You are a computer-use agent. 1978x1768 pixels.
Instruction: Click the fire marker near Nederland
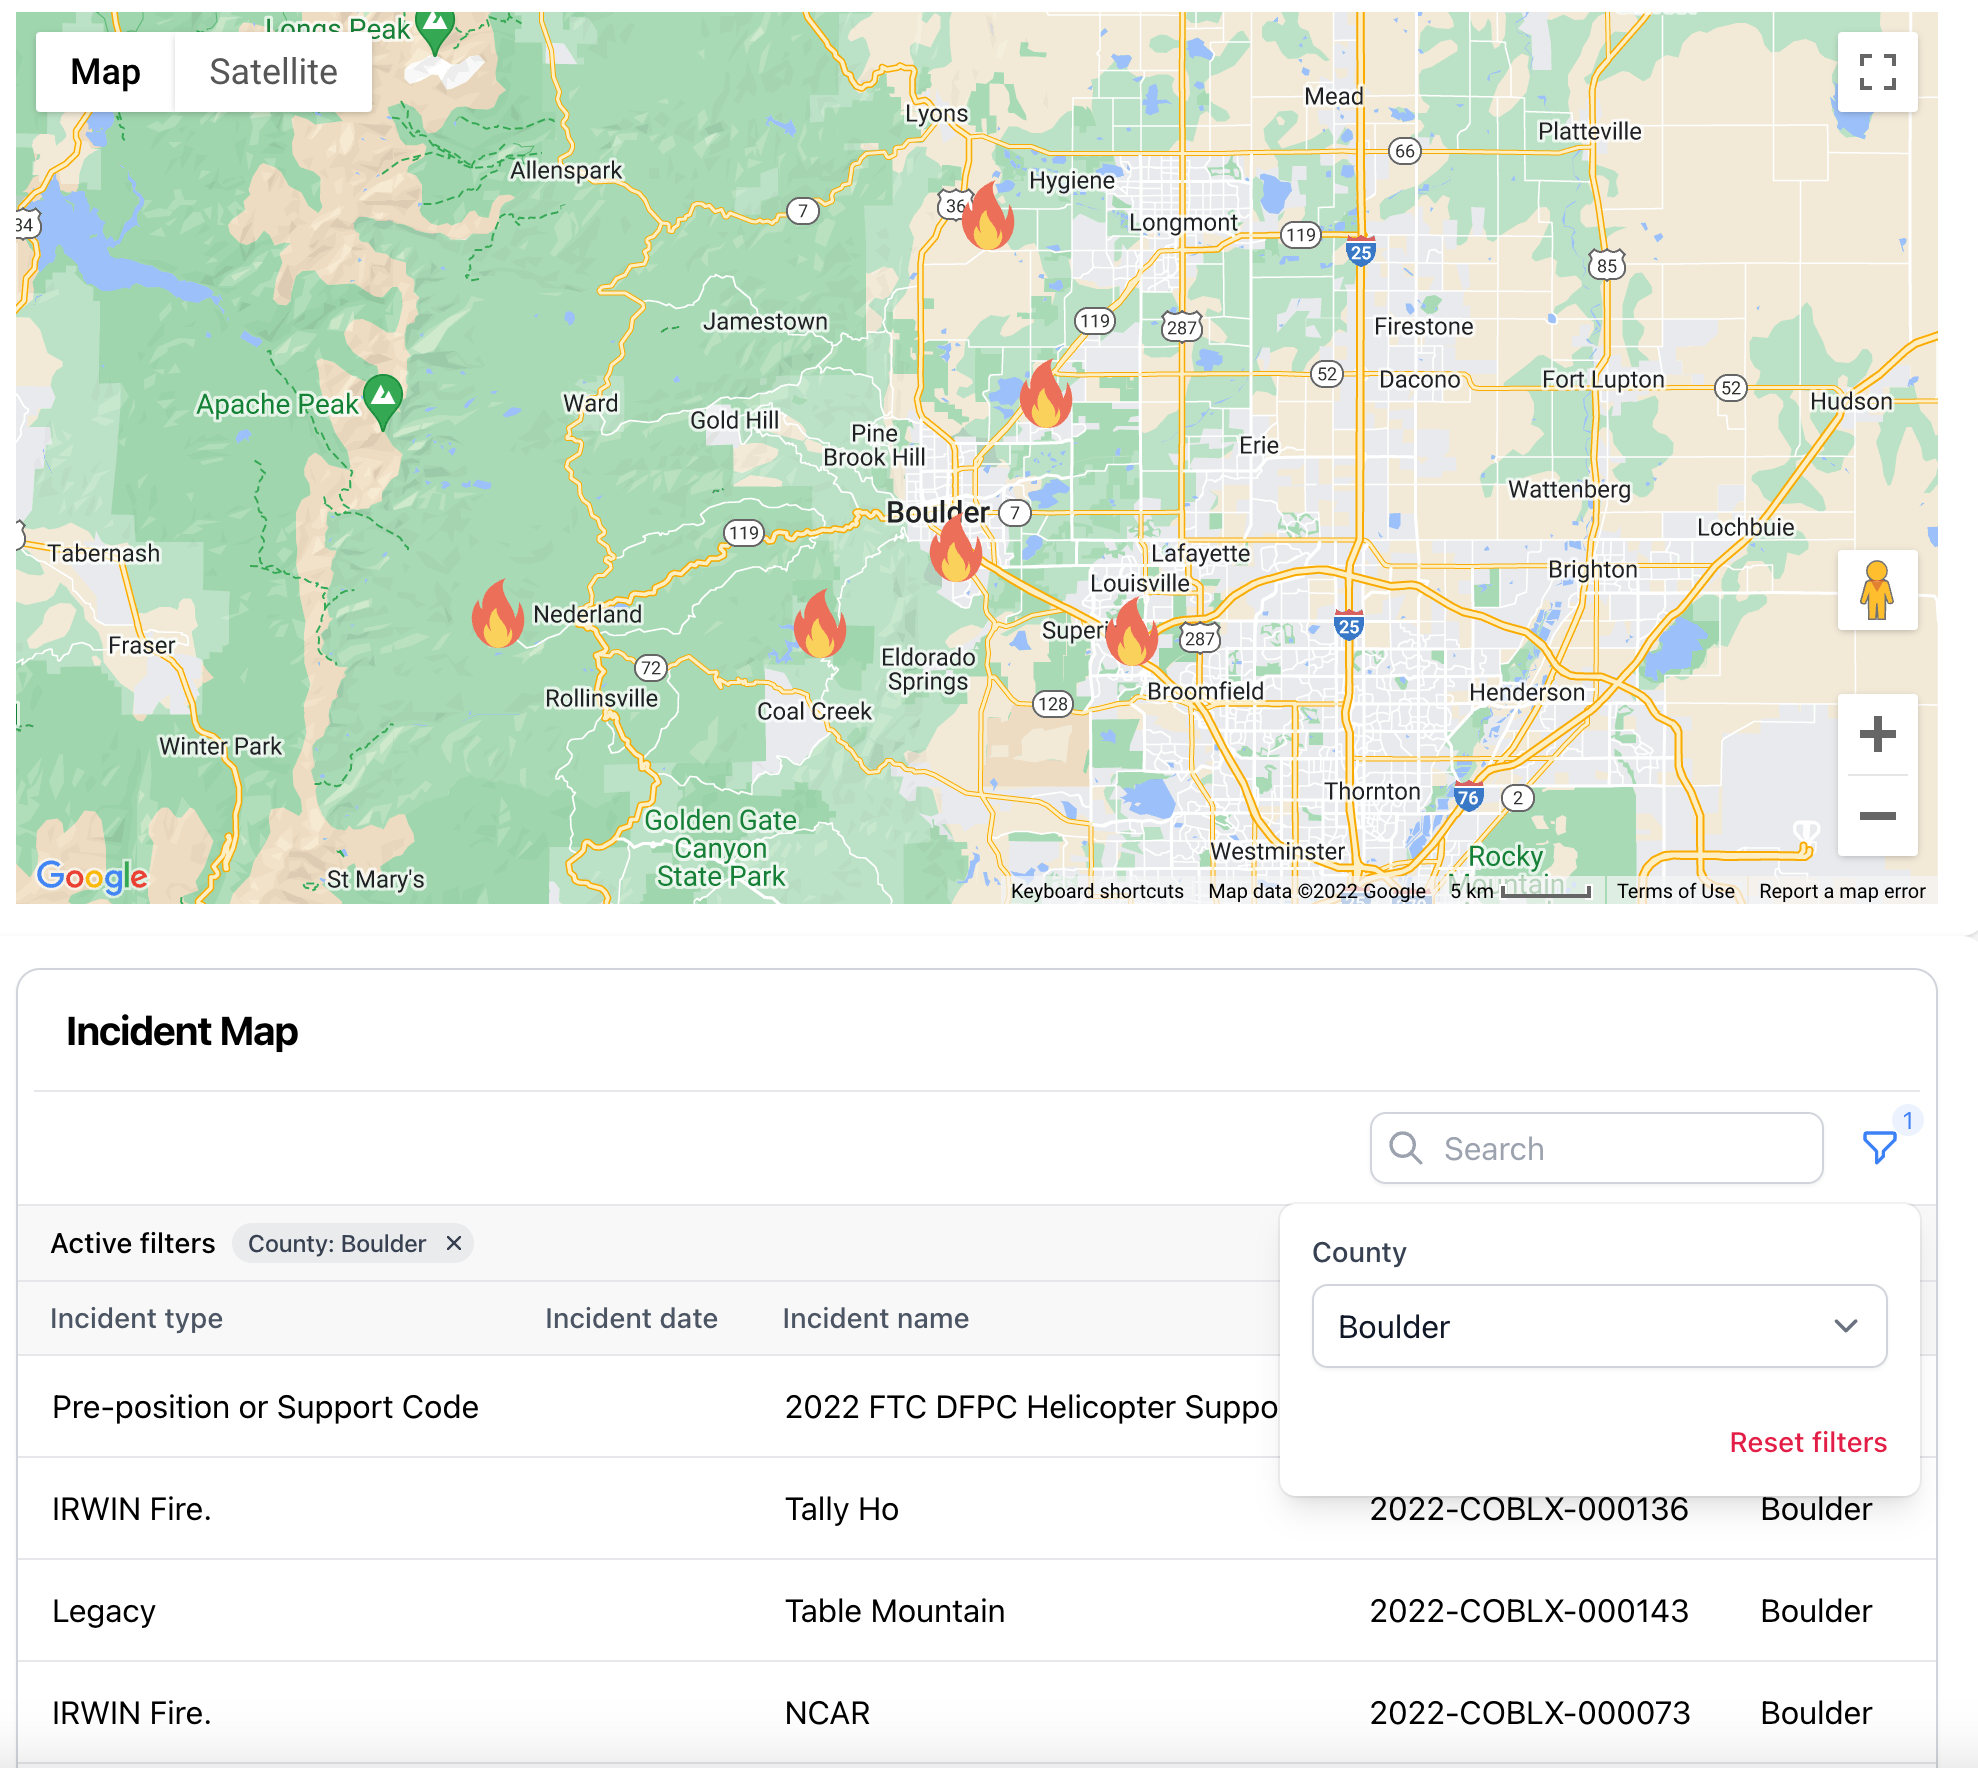(497, 614)
